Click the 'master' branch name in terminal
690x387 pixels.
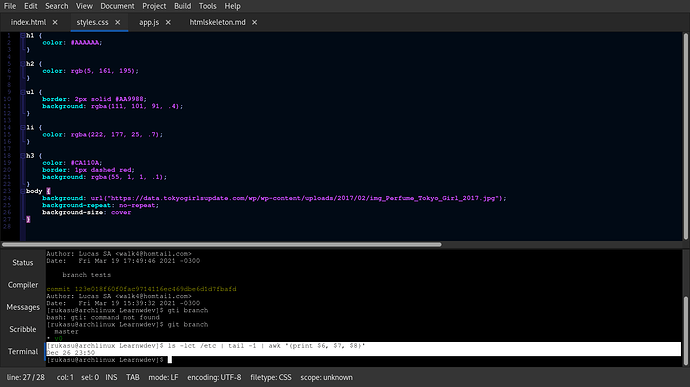tap(66, 332)
